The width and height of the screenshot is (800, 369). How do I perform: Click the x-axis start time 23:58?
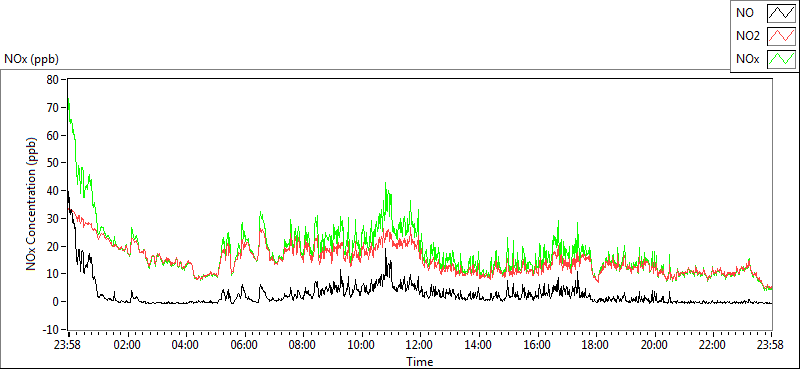coord(68,344)
